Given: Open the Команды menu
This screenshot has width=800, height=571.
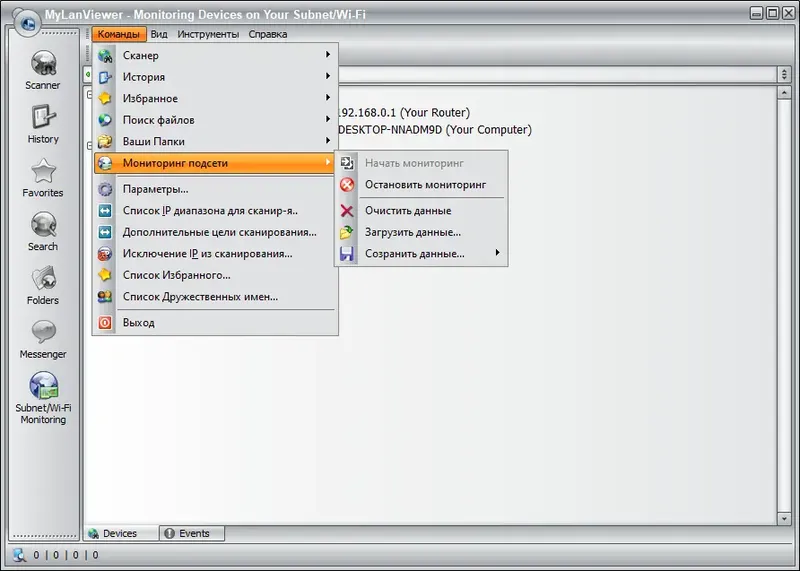Looking at the screenshot, I should 119,34.
